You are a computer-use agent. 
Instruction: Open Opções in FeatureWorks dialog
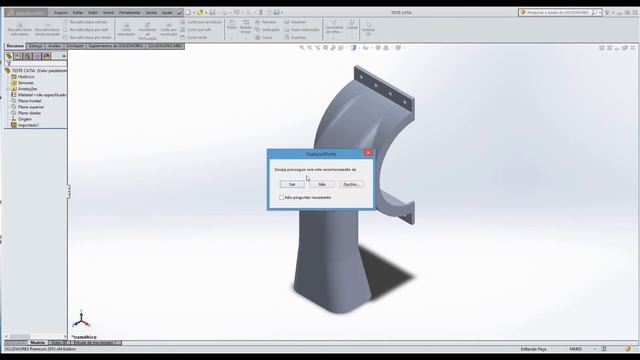pos(351,184)
